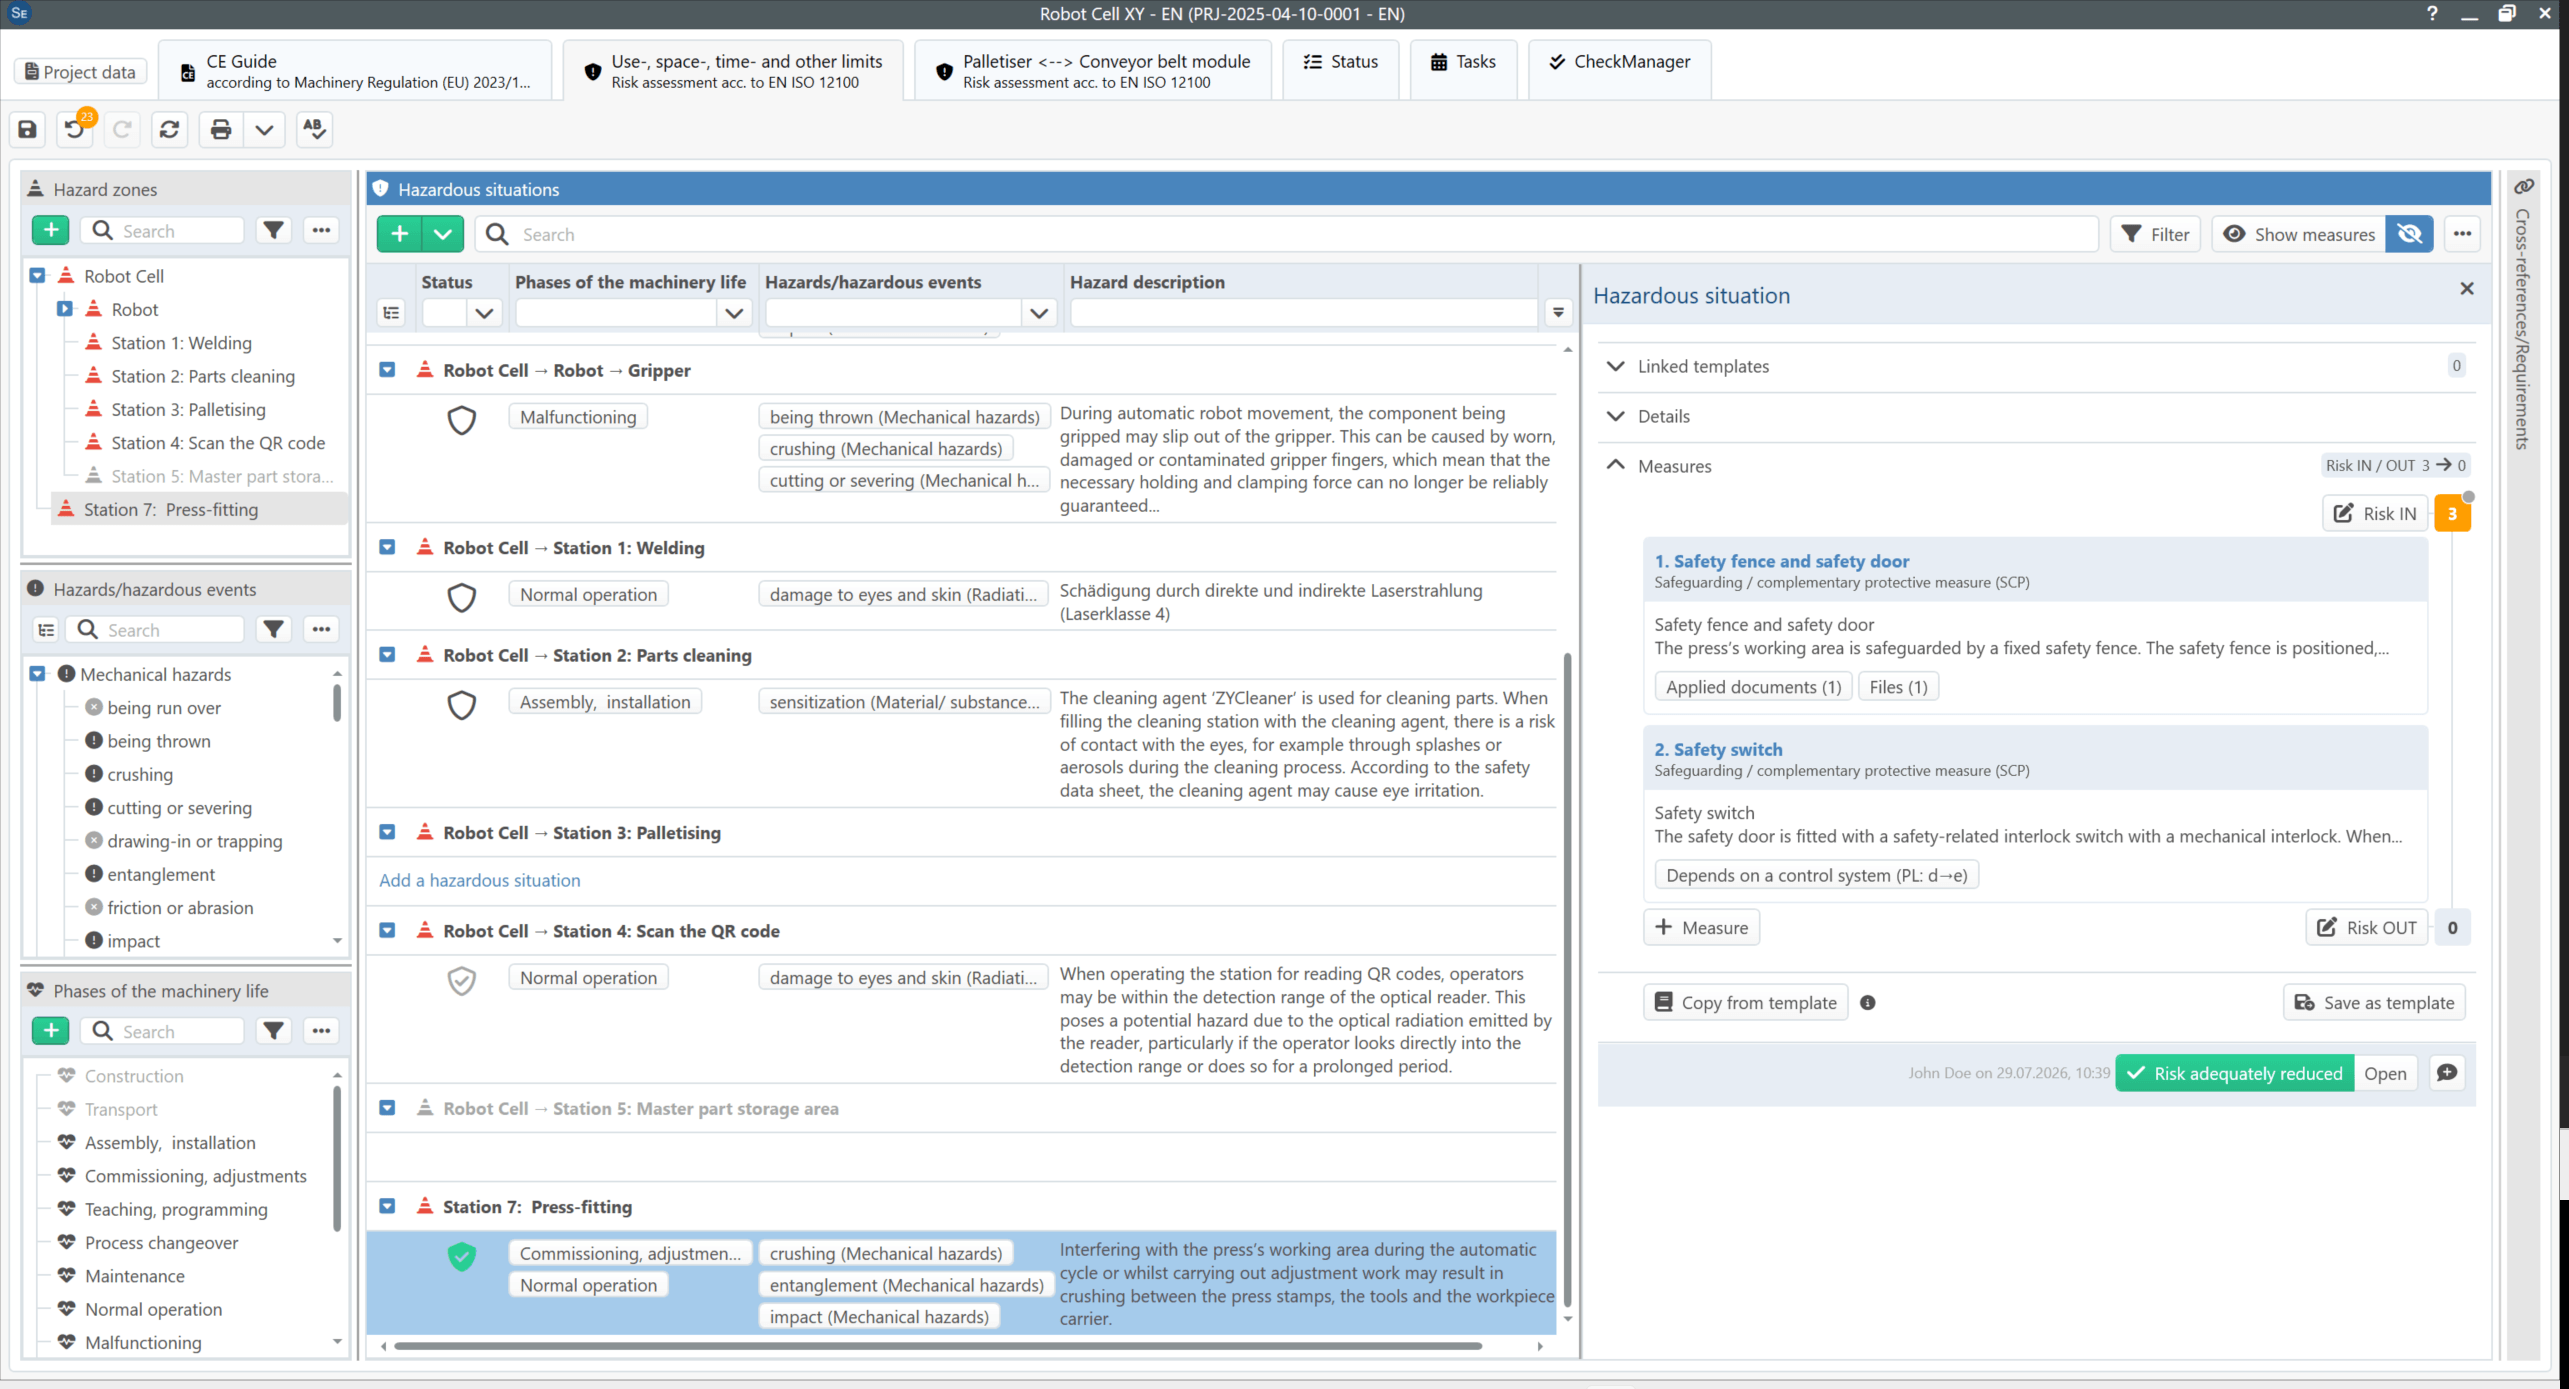Image resolution: width=2569 pixels, height=1389 pixels.
Task: Click the table grouping icon below Status
Action: pos(391,313)
